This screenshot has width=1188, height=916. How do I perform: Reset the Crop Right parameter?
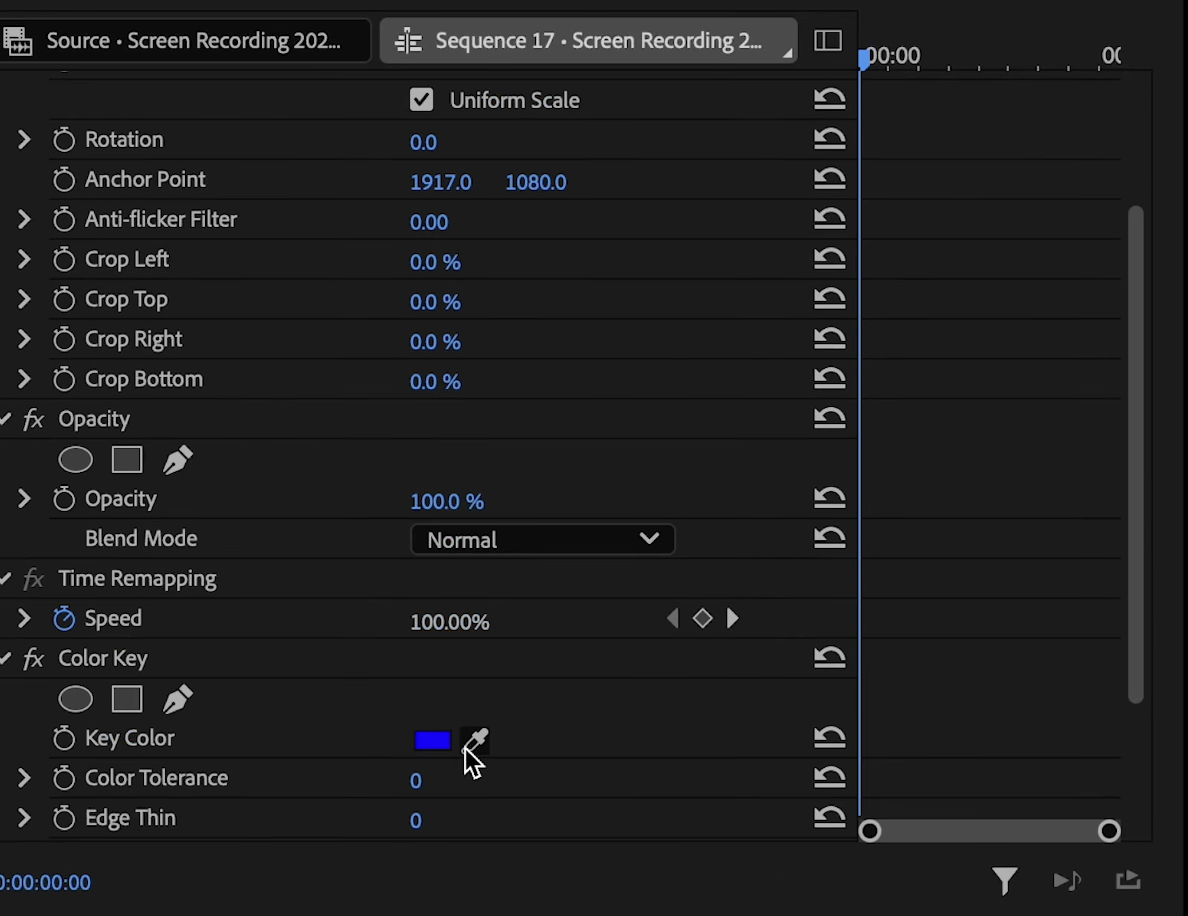(x=830, y=339)
